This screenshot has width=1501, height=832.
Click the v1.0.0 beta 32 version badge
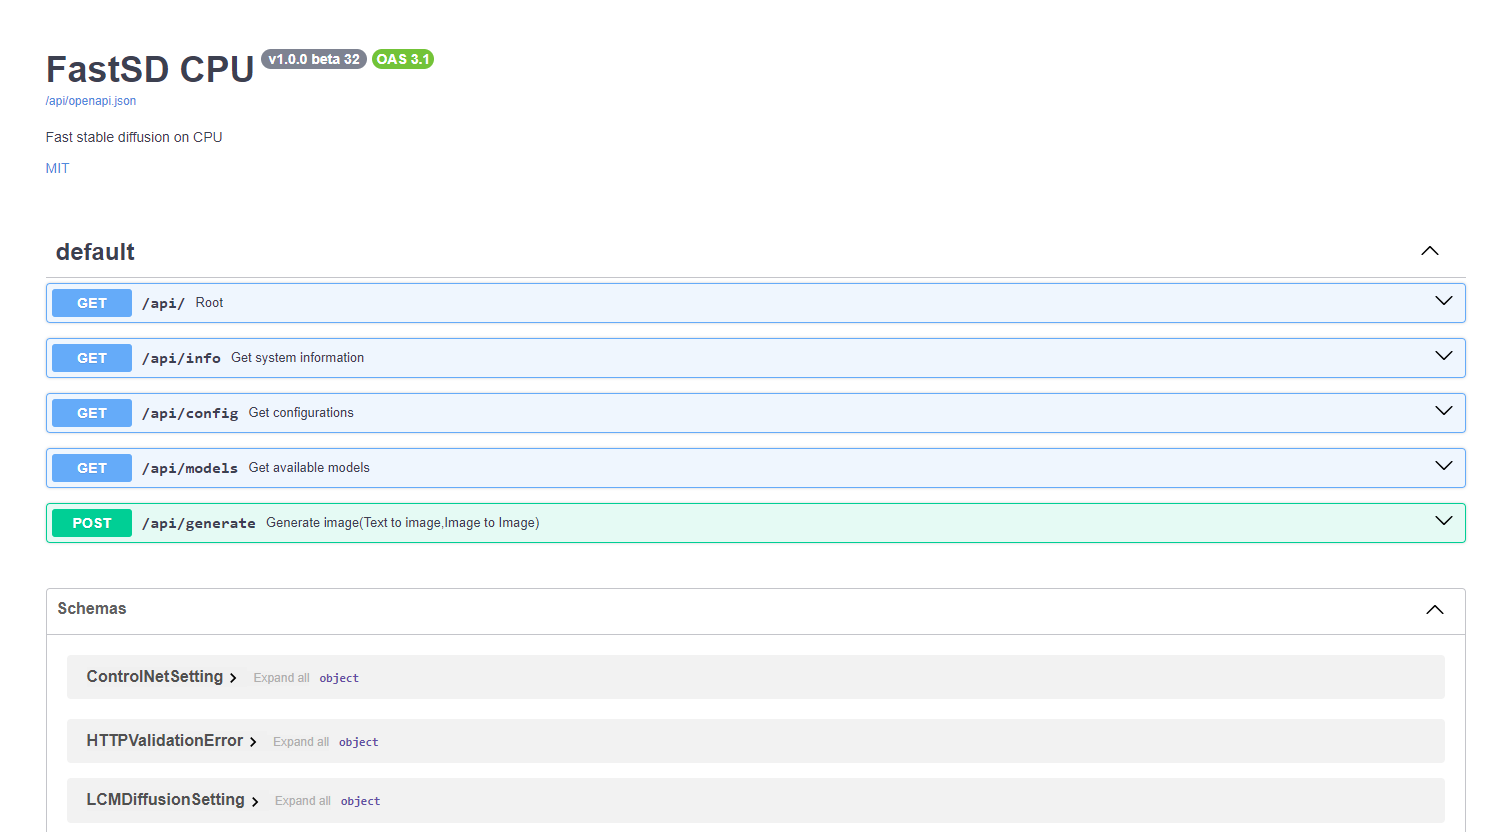click(x=313, y=59)
